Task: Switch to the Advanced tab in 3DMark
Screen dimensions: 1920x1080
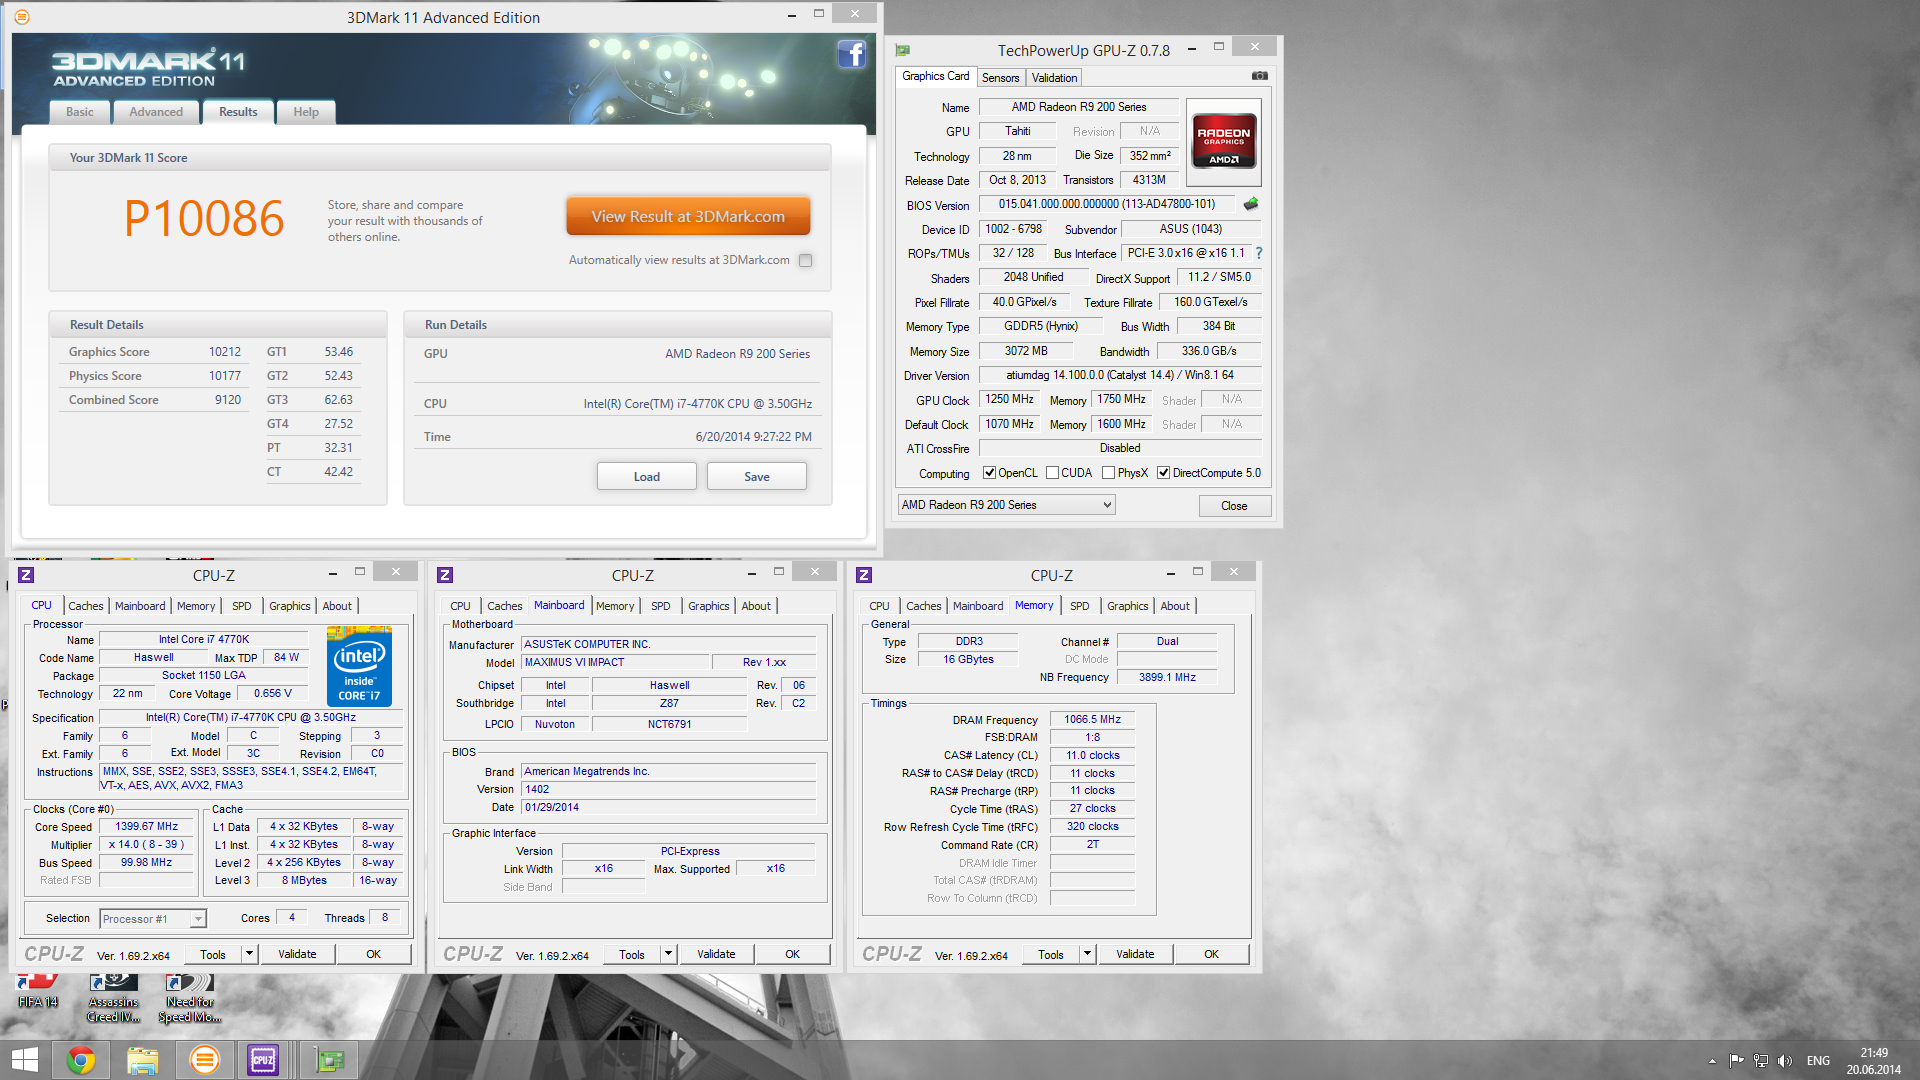Action: [x=156, y=112]
